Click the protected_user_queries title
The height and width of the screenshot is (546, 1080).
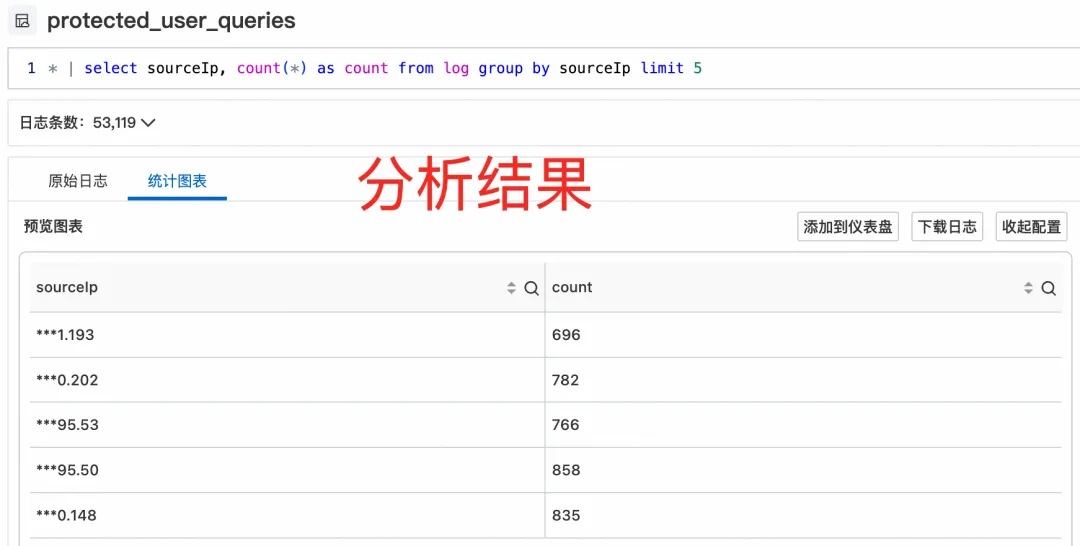tap(171, 20)
